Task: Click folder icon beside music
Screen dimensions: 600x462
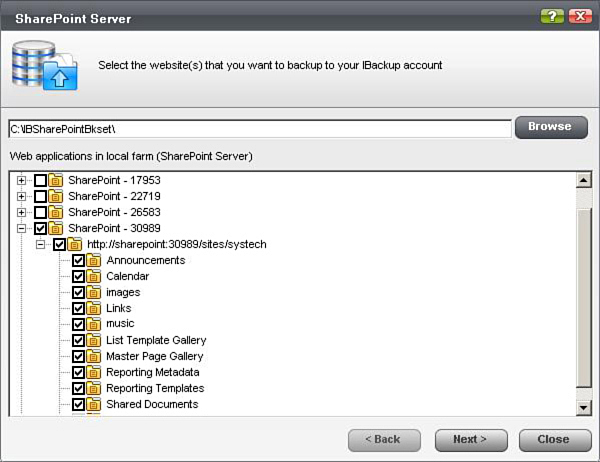Action: pyautogui.click(x=94, y=324)
